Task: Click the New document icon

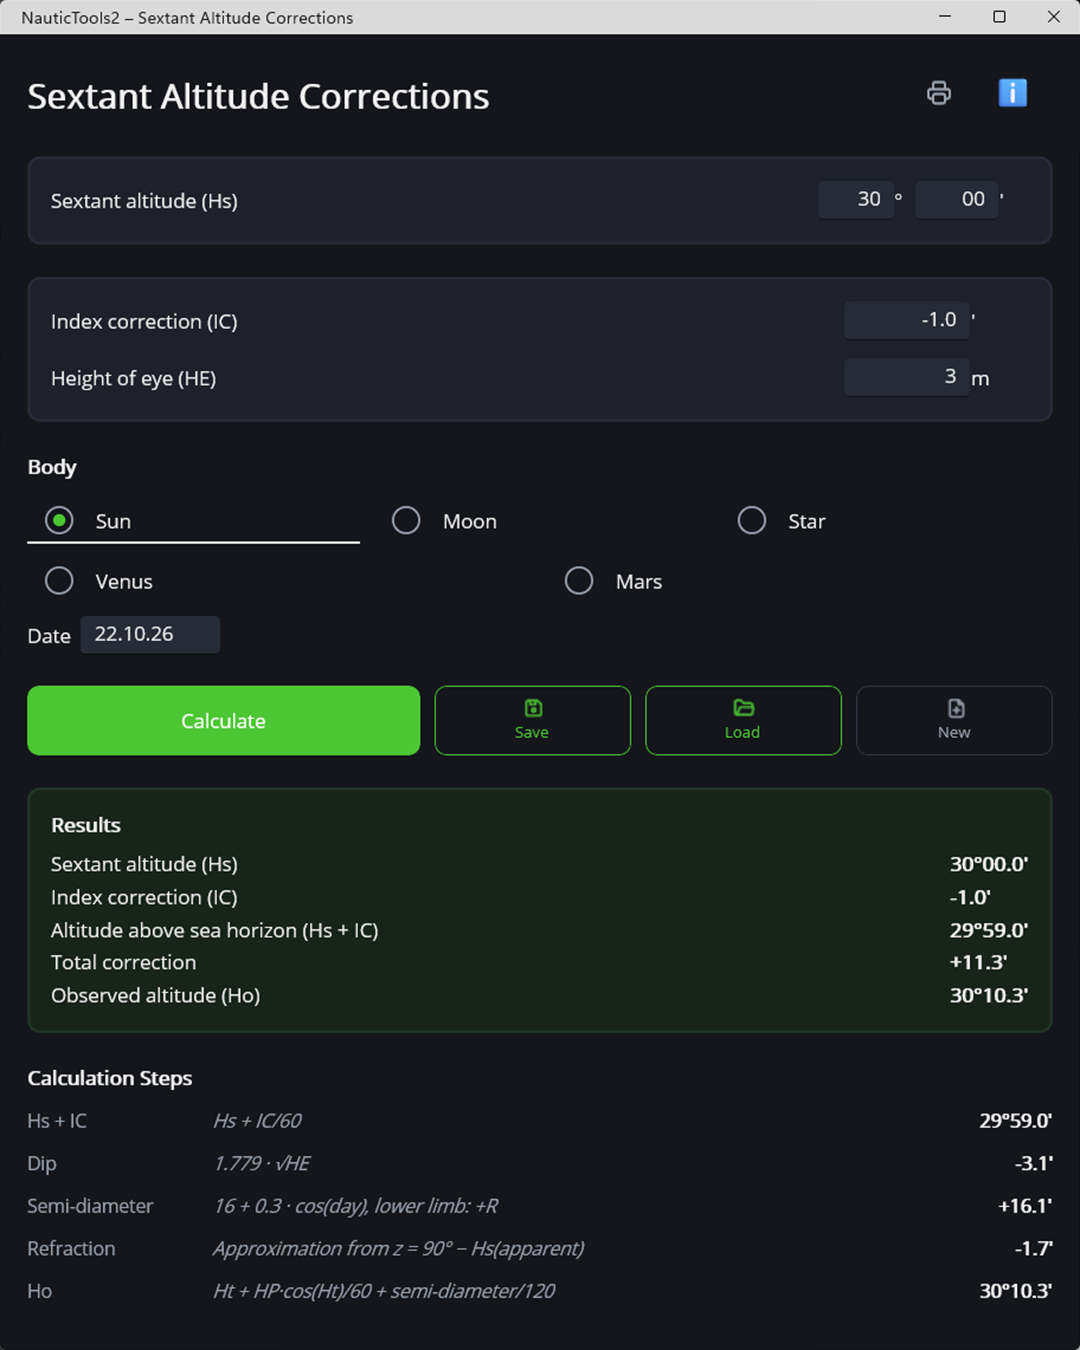Action: point(956,708)
